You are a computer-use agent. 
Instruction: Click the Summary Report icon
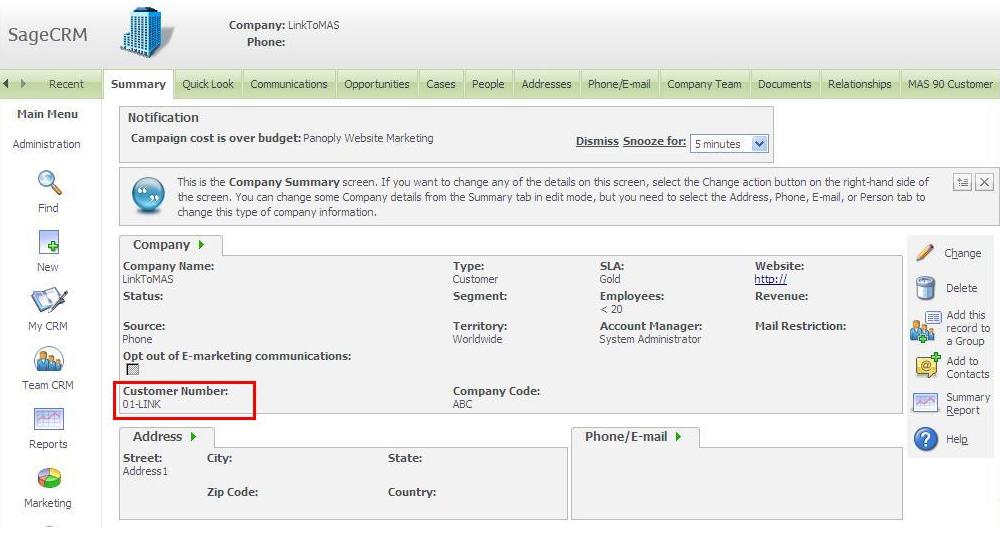[x=925, y=403]
